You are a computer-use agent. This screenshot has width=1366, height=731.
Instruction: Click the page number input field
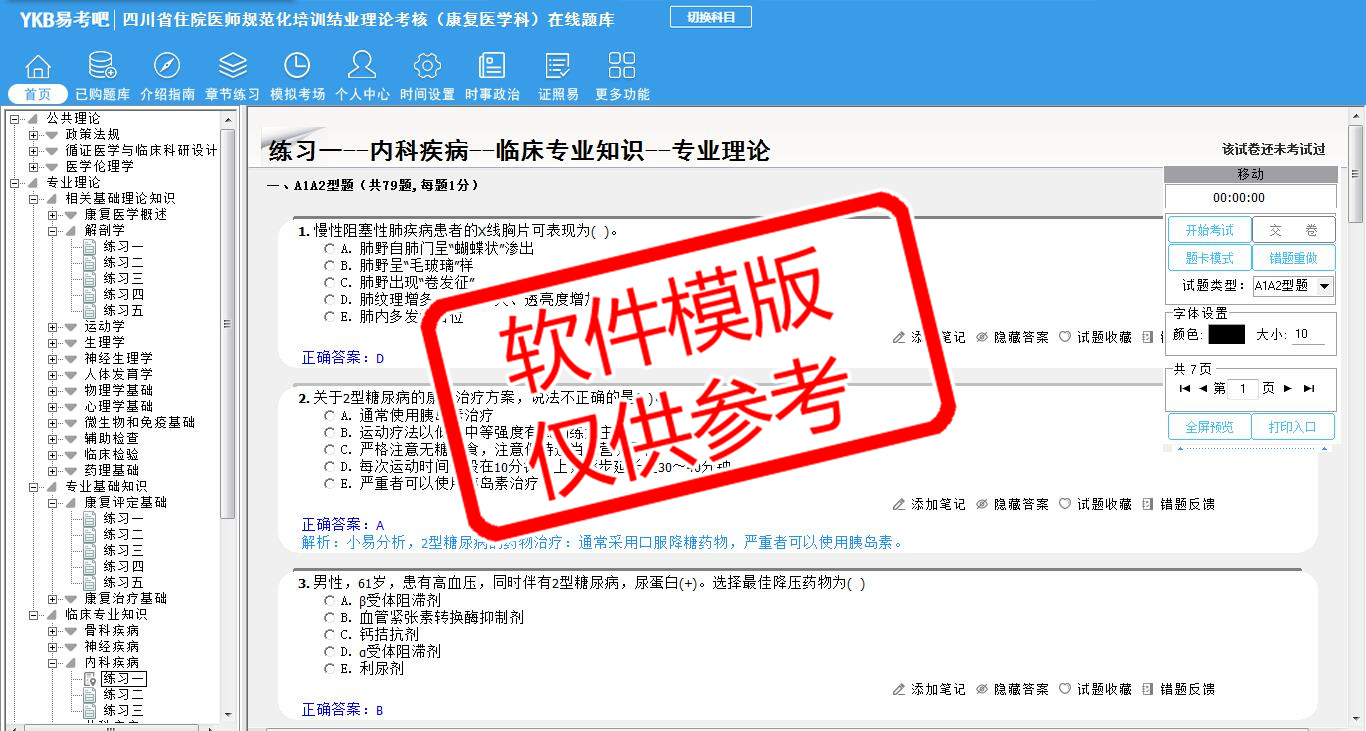coord(1243,389)
